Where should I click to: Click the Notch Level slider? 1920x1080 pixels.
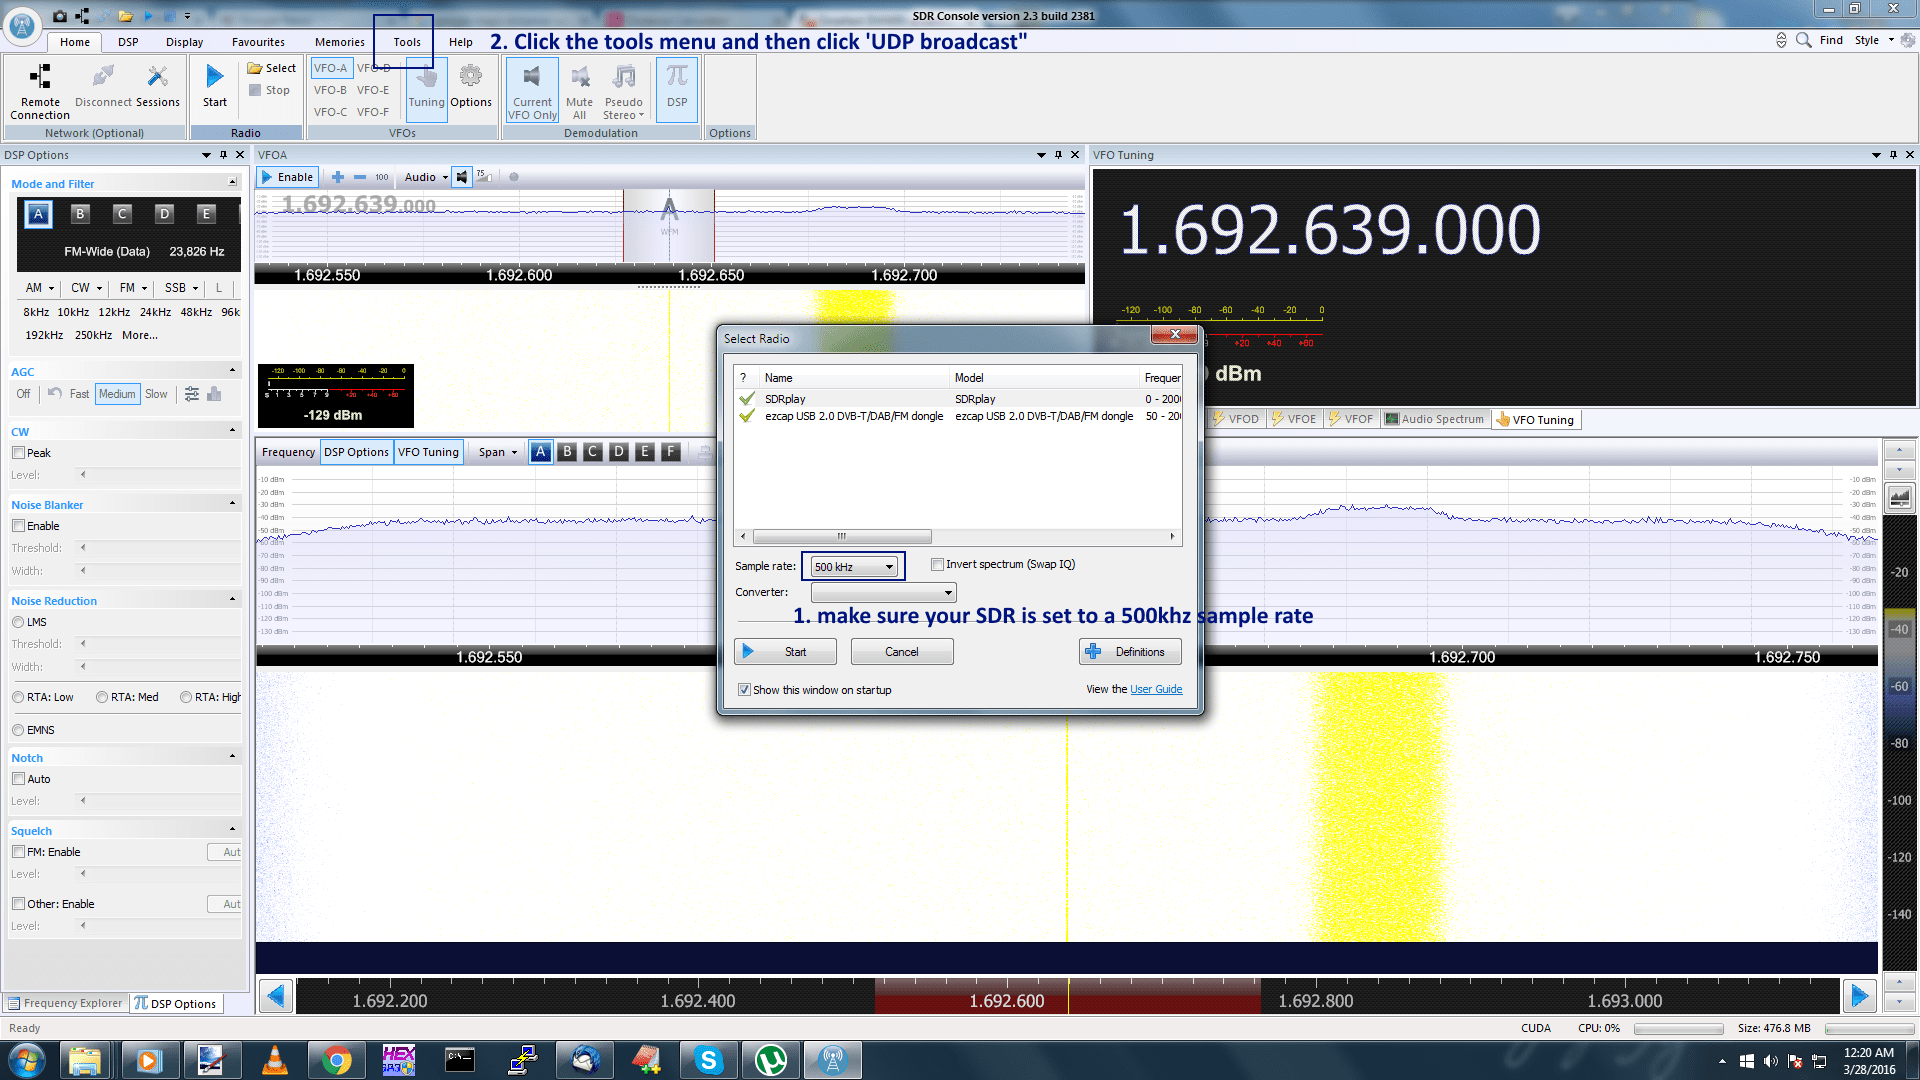click(160, 801)
